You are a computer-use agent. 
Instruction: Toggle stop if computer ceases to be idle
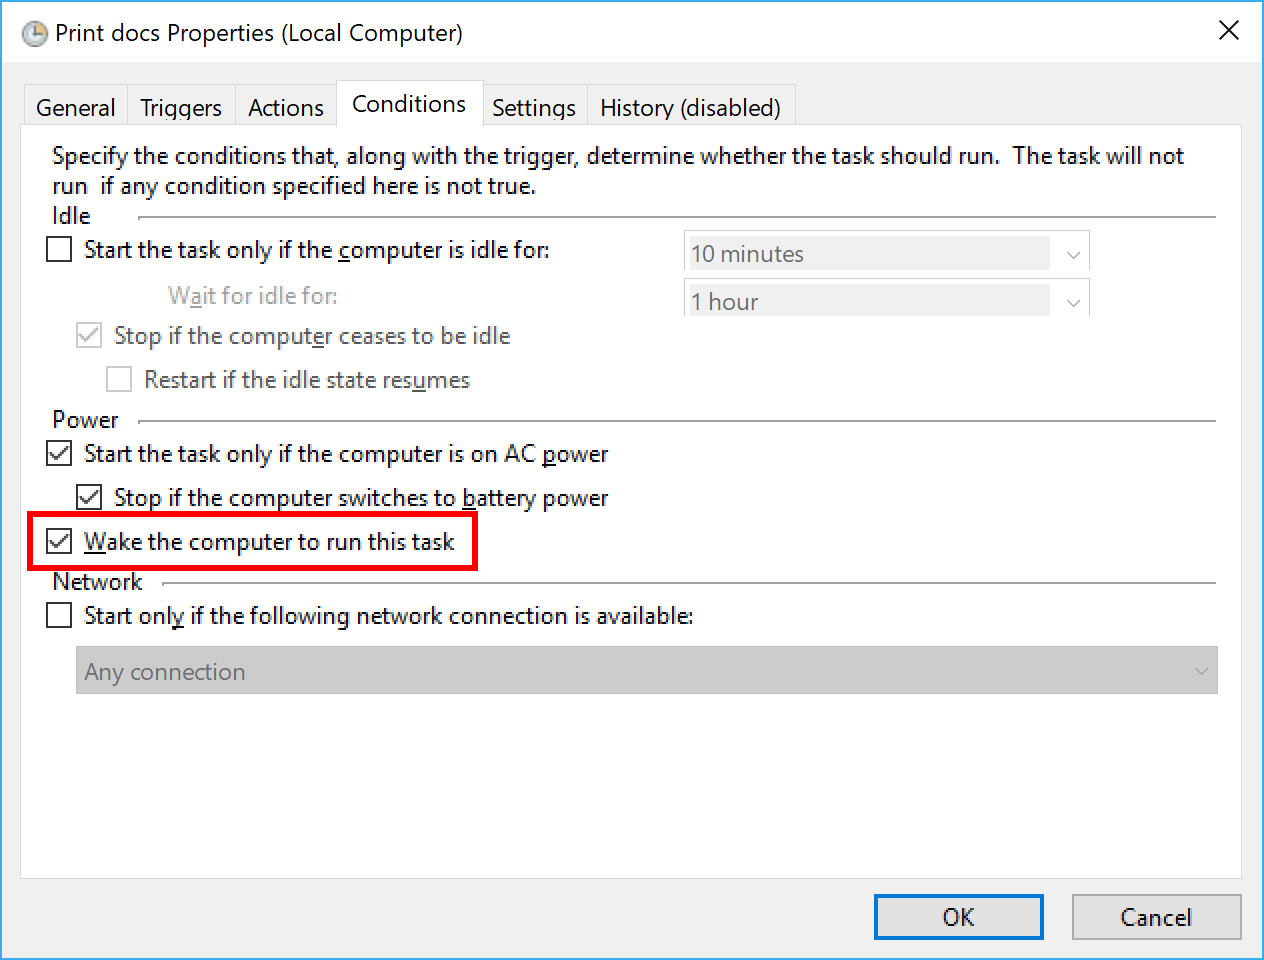(89, 335)
